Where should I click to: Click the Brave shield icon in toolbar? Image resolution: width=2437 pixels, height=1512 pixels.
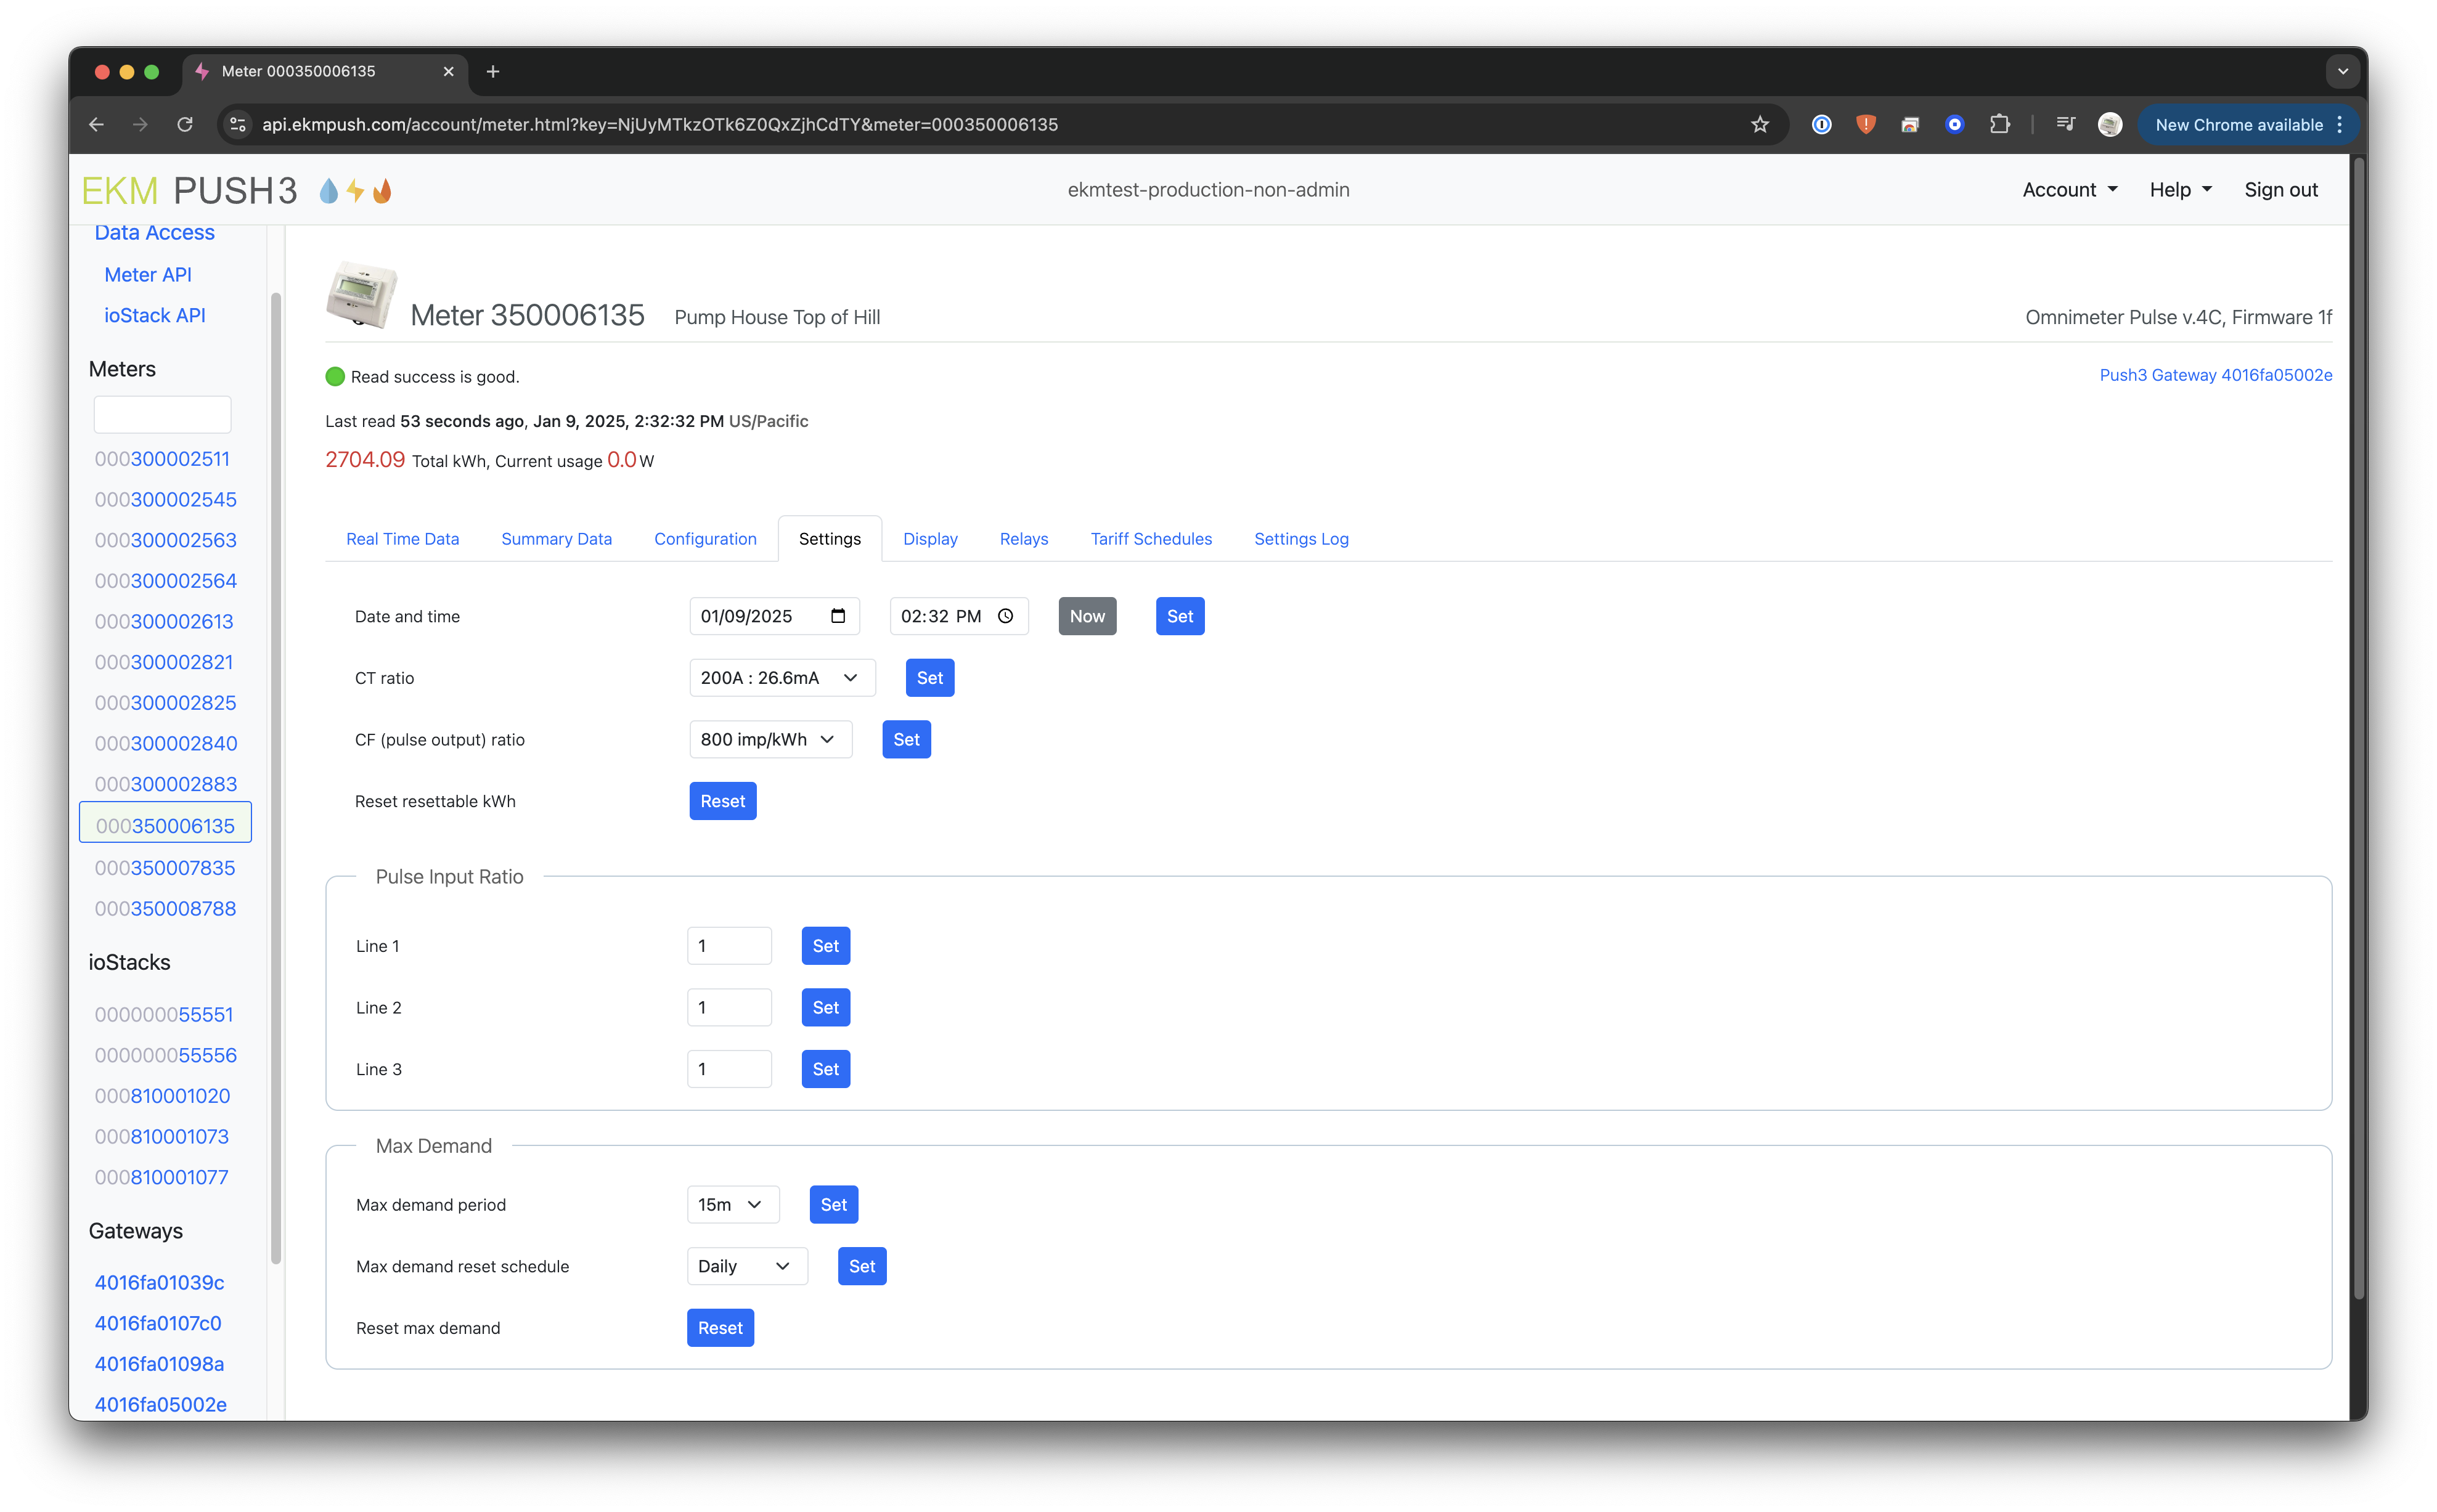click(x=1866, y=125)
